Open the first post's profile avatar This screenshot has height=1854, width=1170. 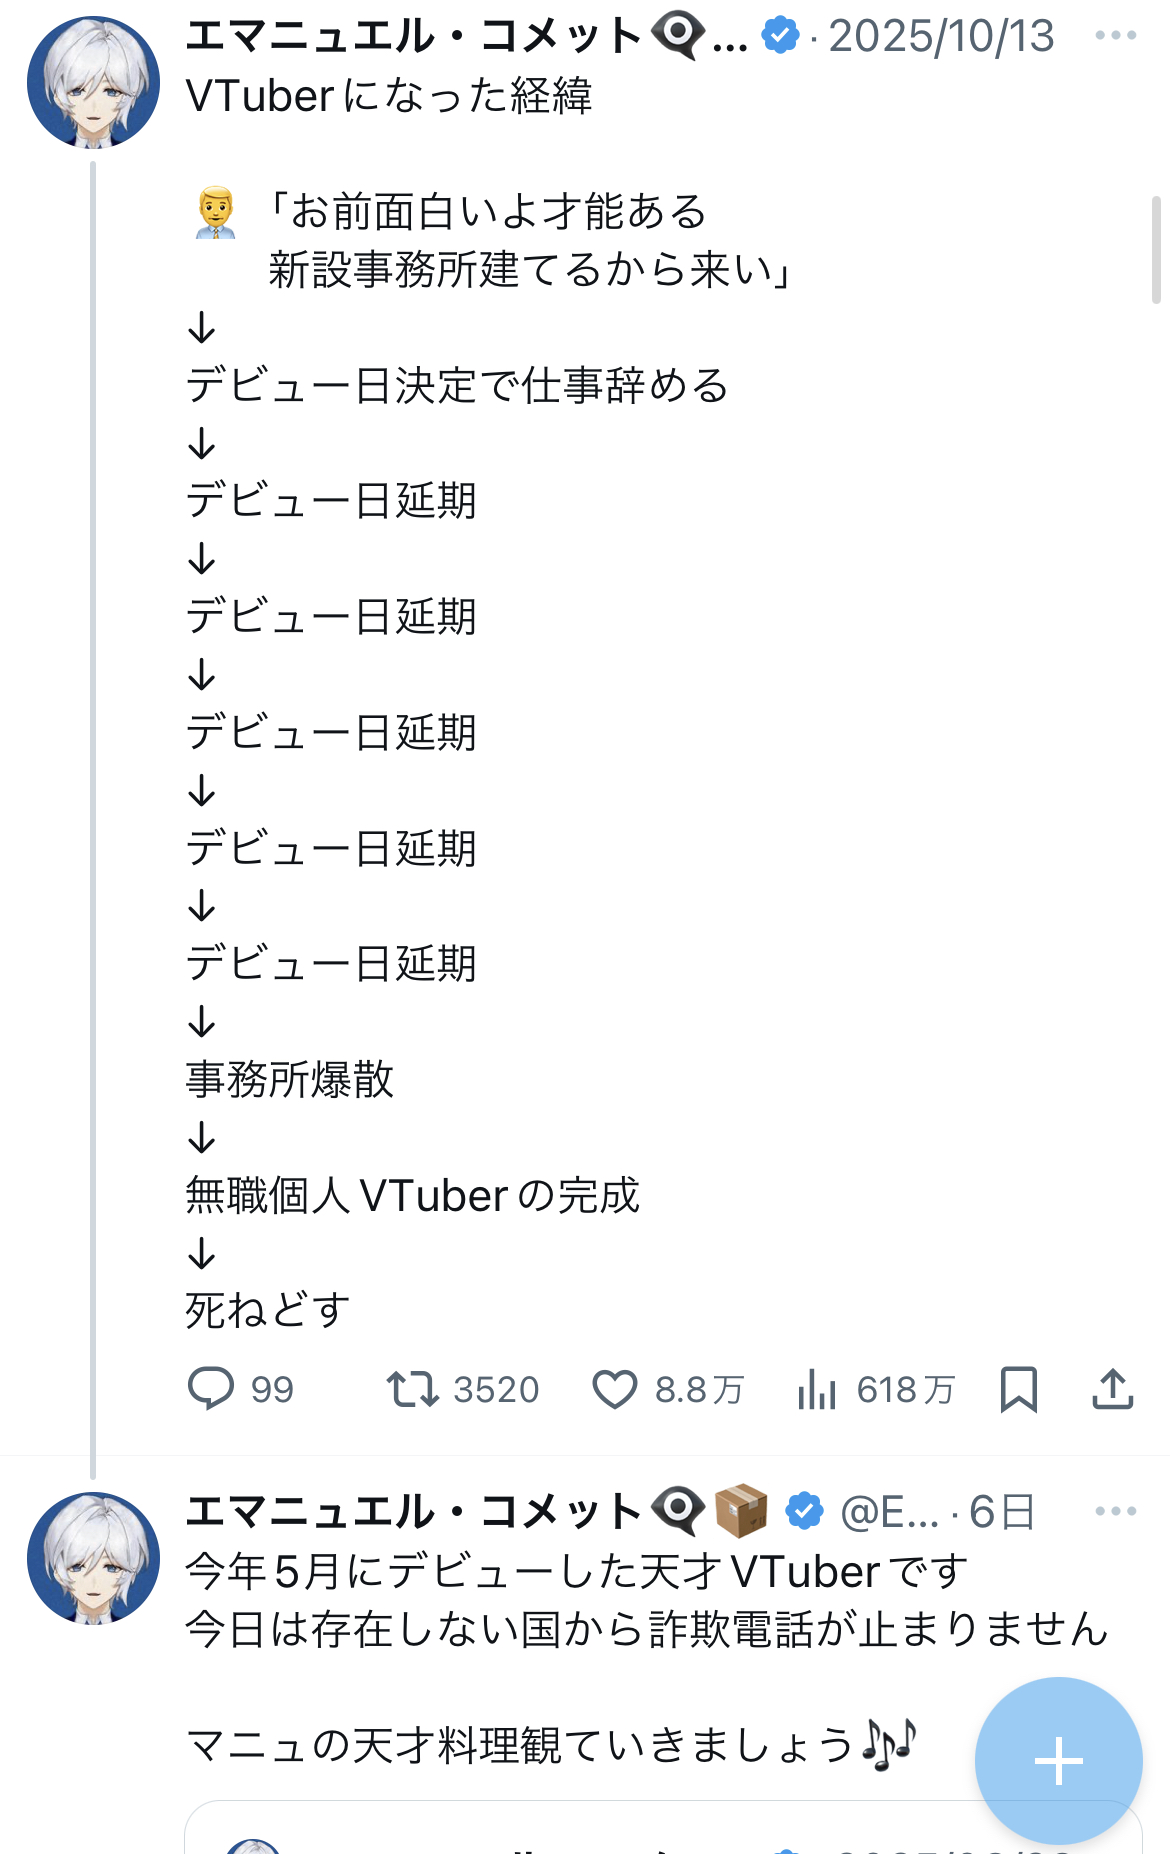93,82
